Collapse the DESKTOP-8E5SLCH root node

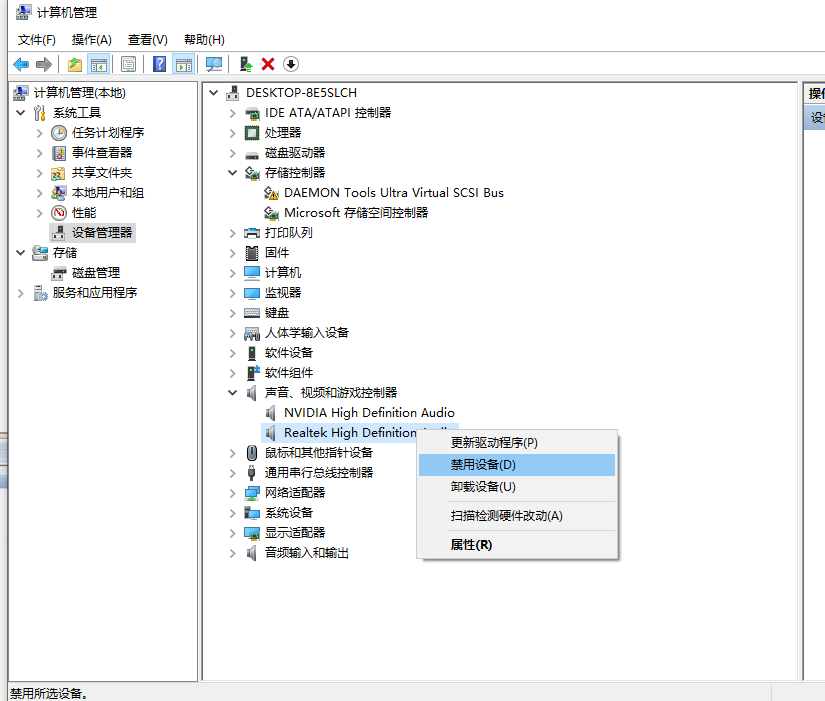coord(214,93)
